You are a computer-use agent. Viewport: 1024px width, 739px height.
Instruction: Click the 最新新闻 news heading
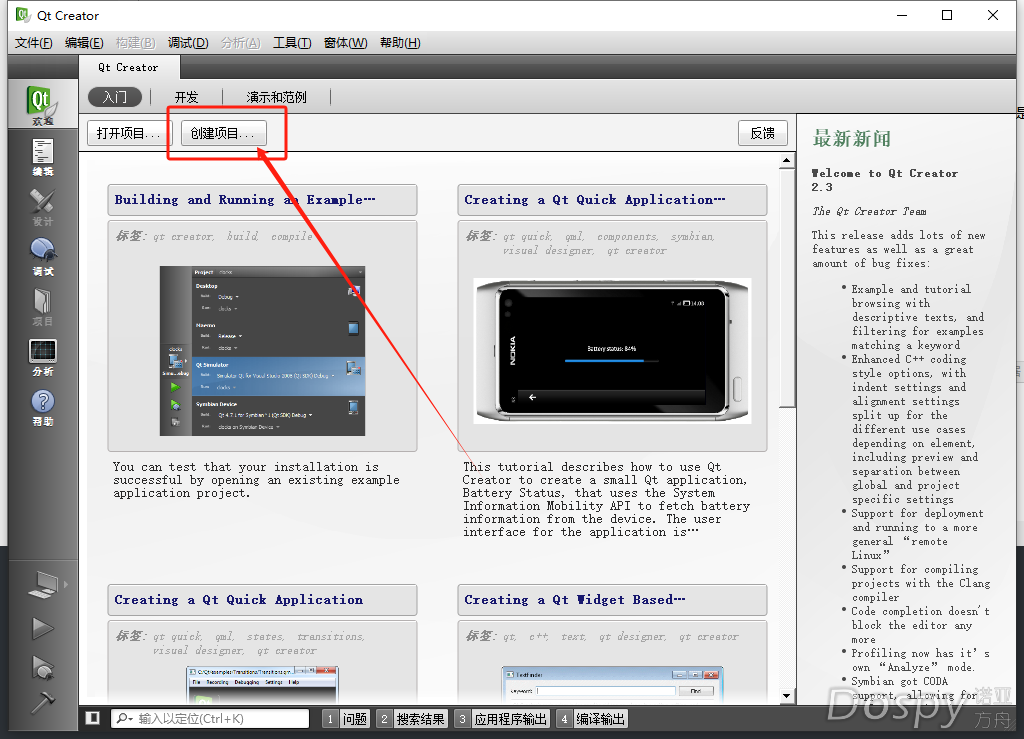pos(851,138)
